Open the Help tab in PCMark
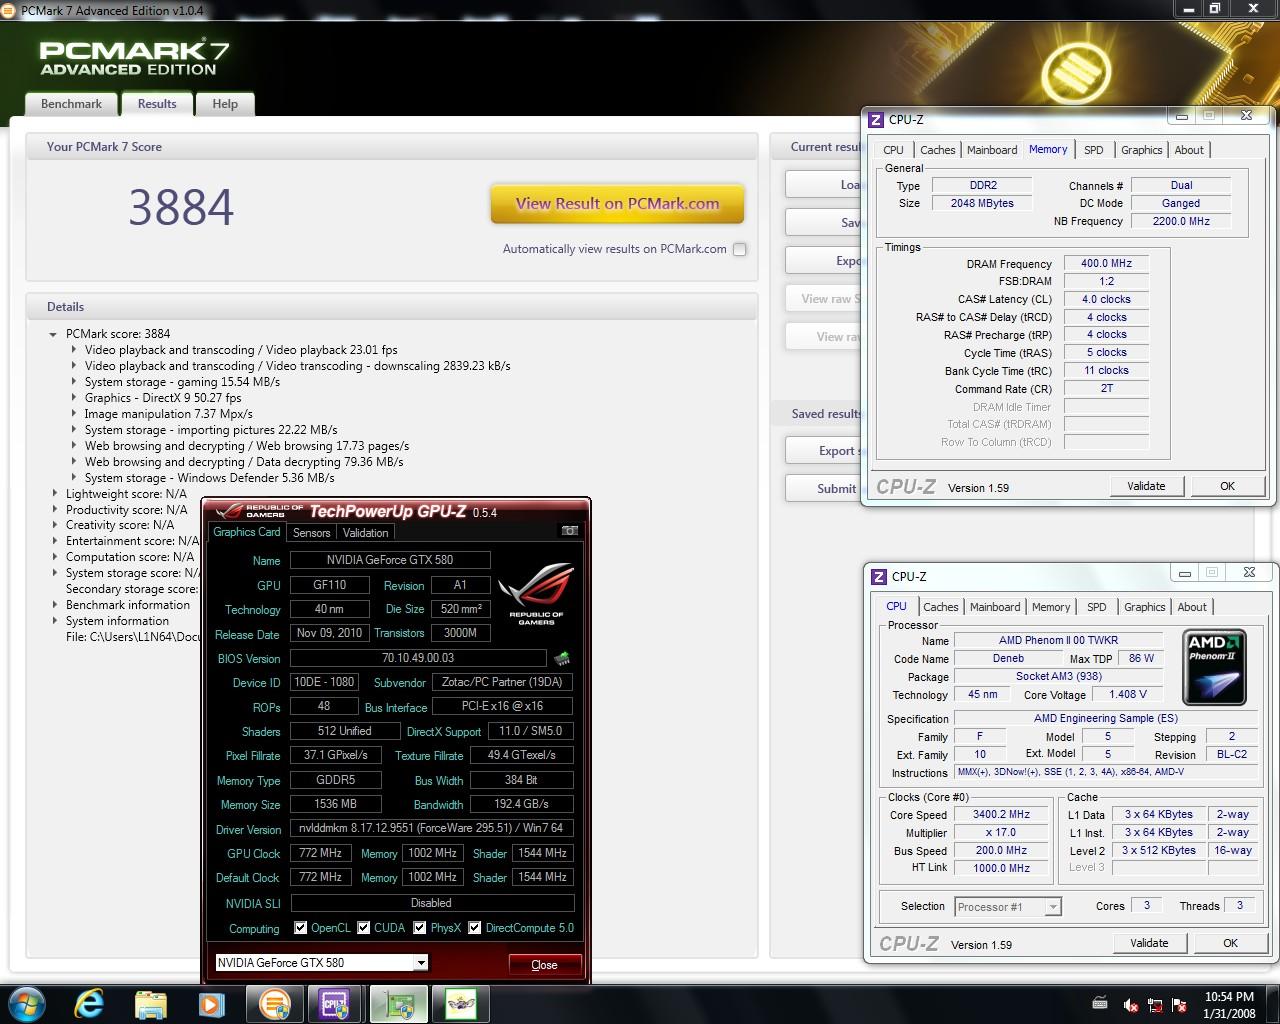Screen dimensions: 1280x1024 pos(225,104)
